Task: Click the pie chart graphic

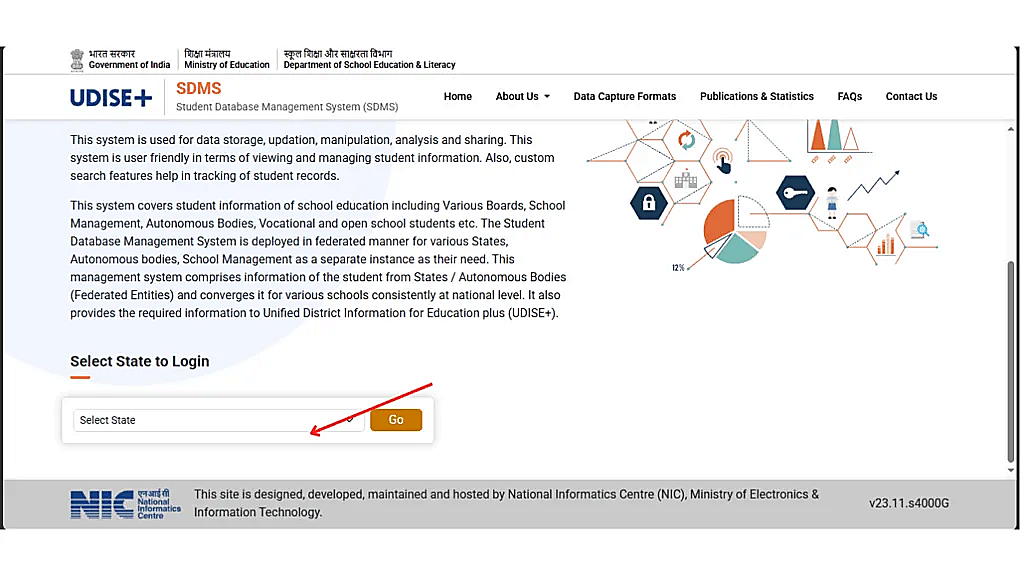Action: (x=736, y=230)
